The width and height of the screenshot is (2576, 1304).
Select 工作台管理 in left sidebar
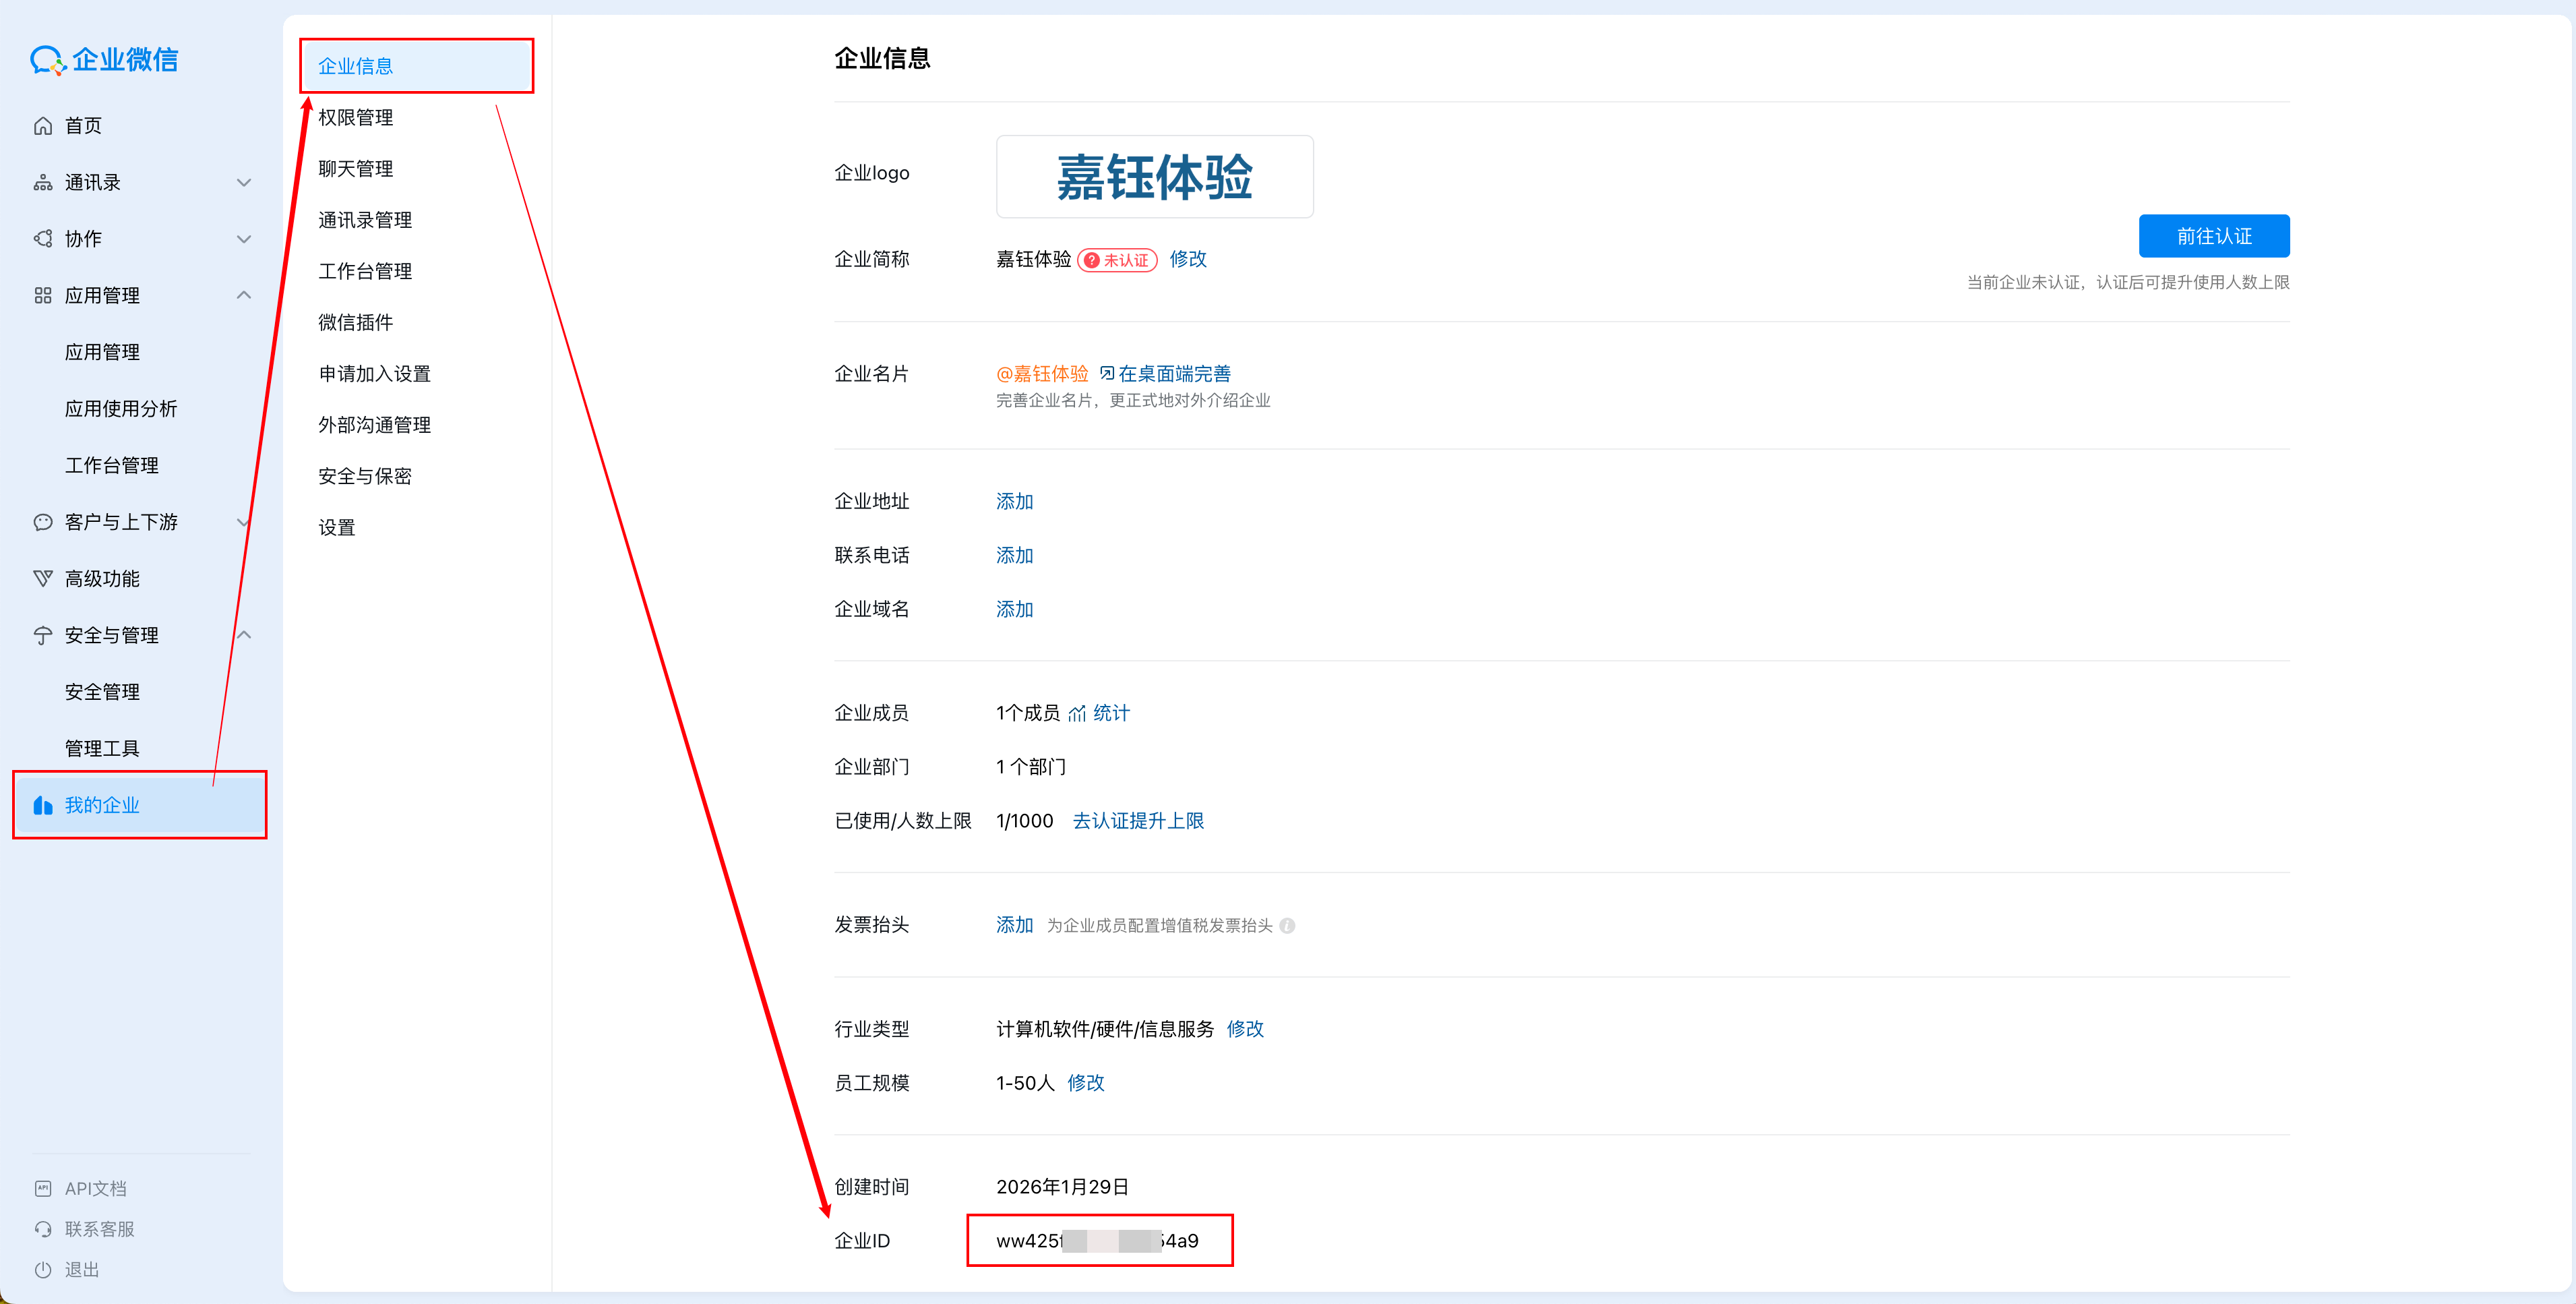112,465
